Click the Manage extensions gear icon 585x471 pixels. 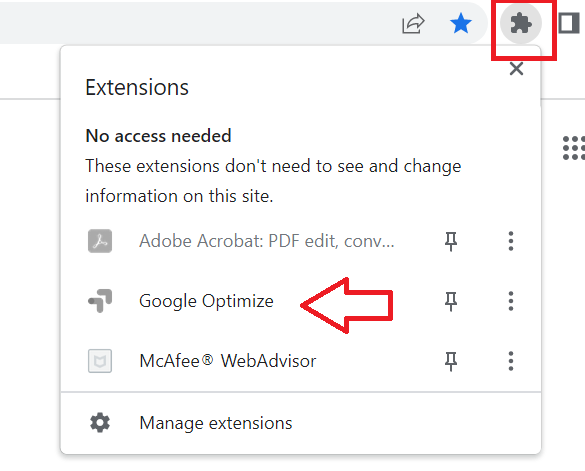(x=100, y=423)
